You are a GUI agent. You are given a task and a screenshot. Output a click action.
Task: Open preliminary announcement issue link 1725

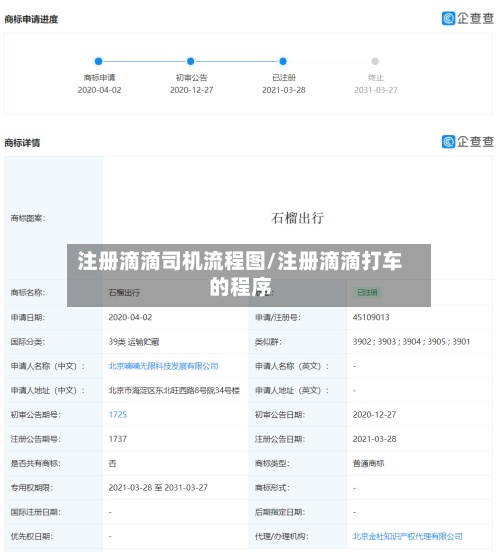click(118, 415)
